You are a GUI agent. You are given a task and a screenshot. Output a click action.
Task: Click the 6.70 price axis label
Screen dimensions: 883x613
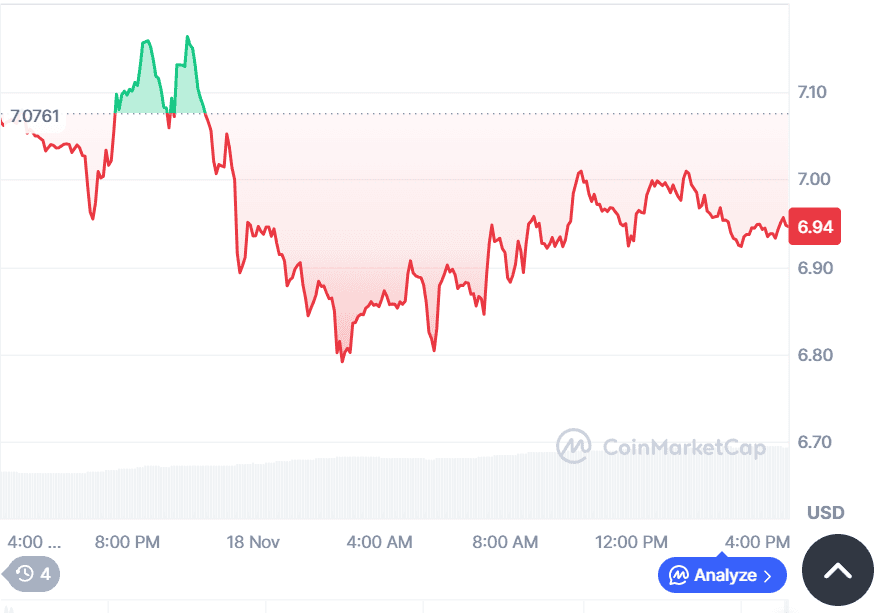[815, 442]
